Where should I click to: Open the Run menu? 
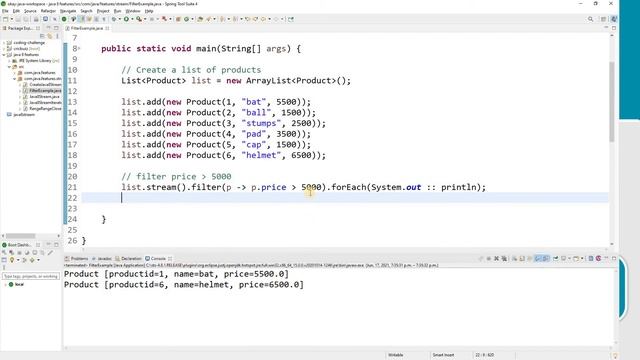118,11
